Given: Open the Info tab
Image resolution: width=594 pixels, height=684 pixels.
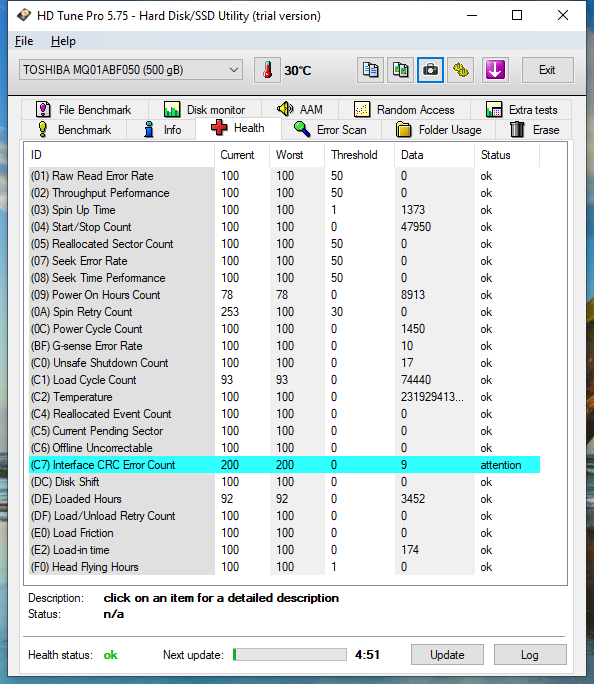Looking at the screenshot, I should tap(162, 130).
